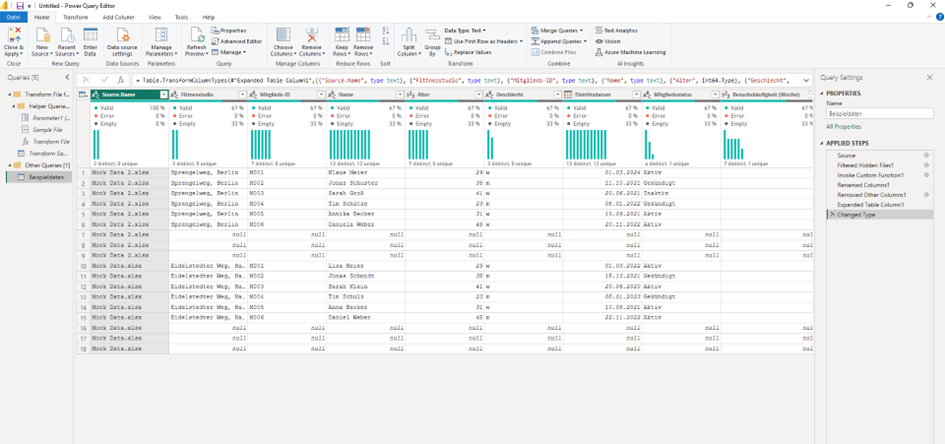Screen dimensions: 945x444
Task: Open Azure Machine Learning
Action: [x=630, y=52]
